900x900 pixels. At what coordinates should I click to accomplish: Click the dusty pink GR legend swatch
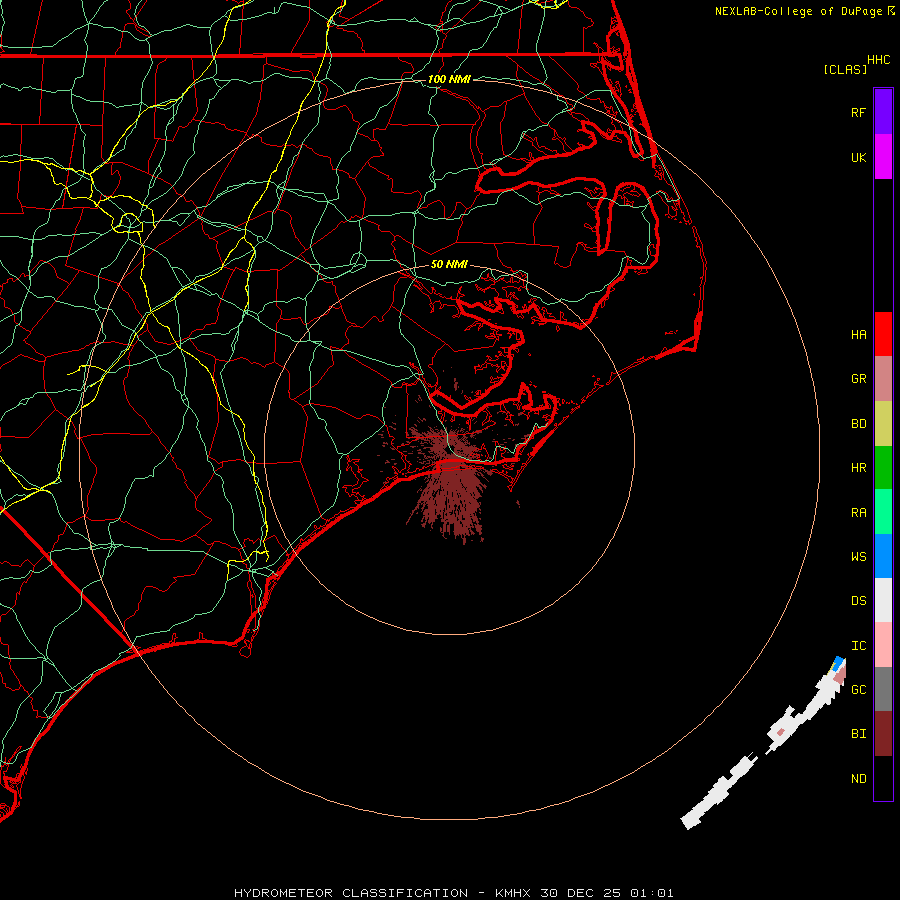tap(883, 379)
